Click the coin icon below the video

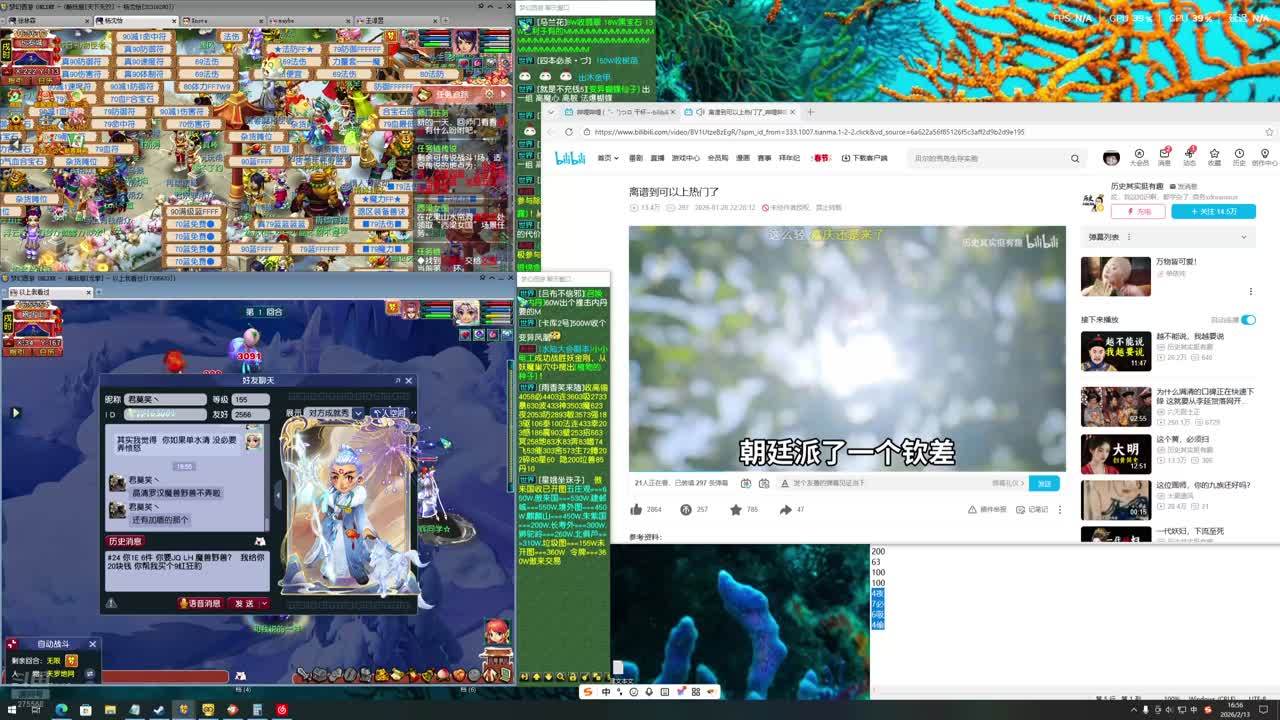(x=686, y=509)
